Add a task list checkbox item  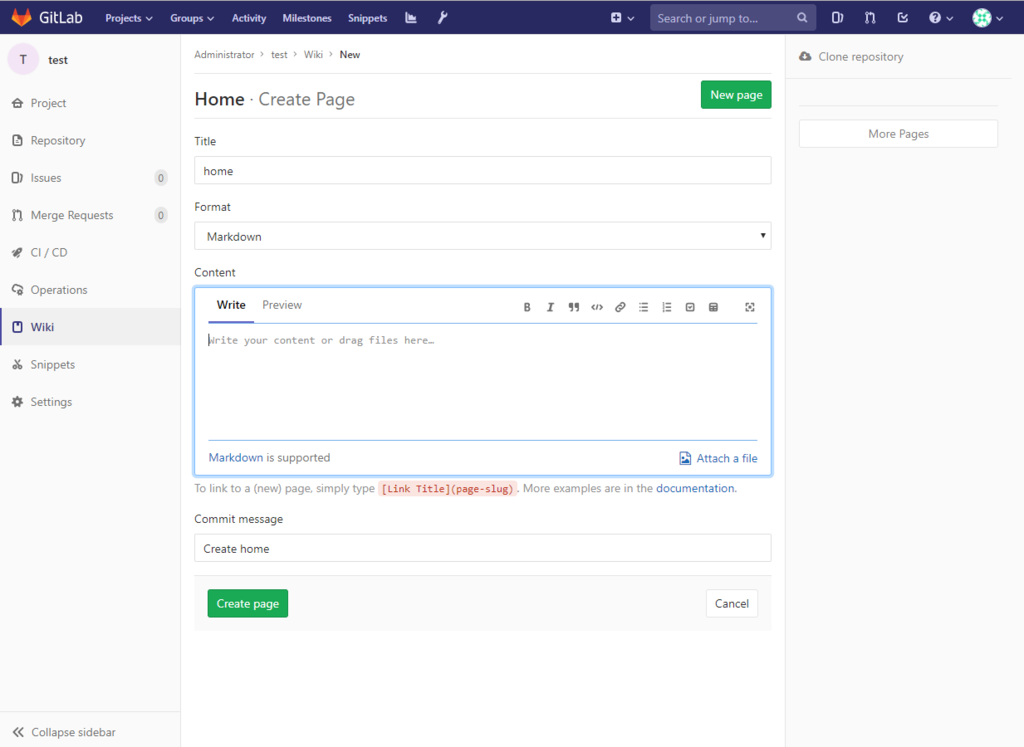coord(690,307)
